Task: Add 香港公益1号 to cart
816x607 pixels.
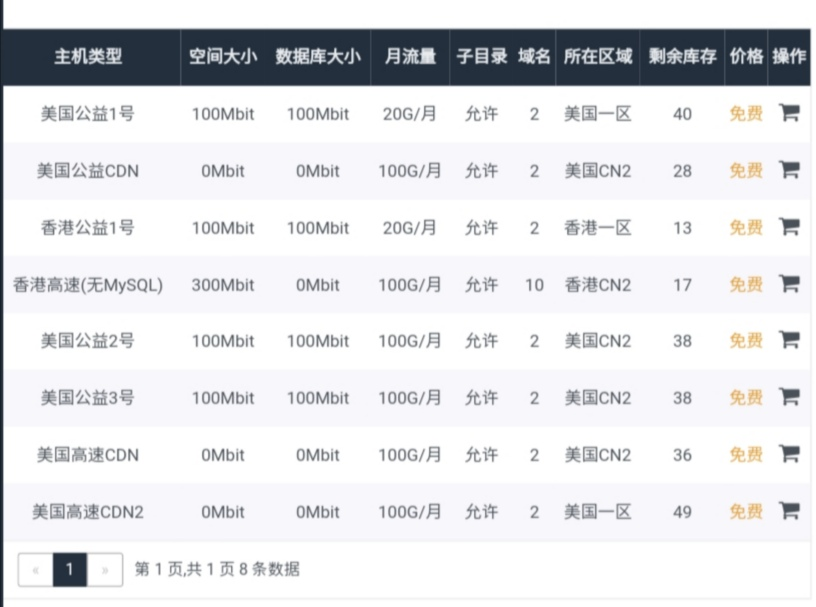Action: pyautogui.click(x=789, y=227)
